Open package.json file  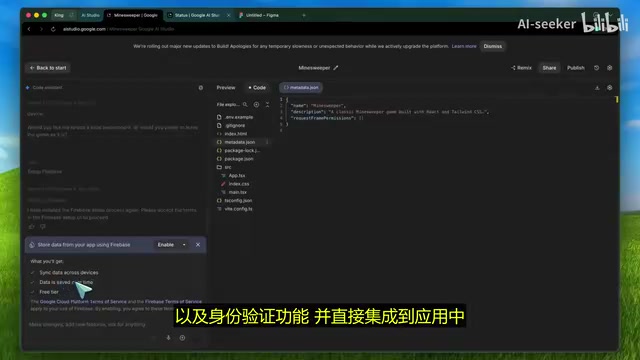tap(239, 159)
